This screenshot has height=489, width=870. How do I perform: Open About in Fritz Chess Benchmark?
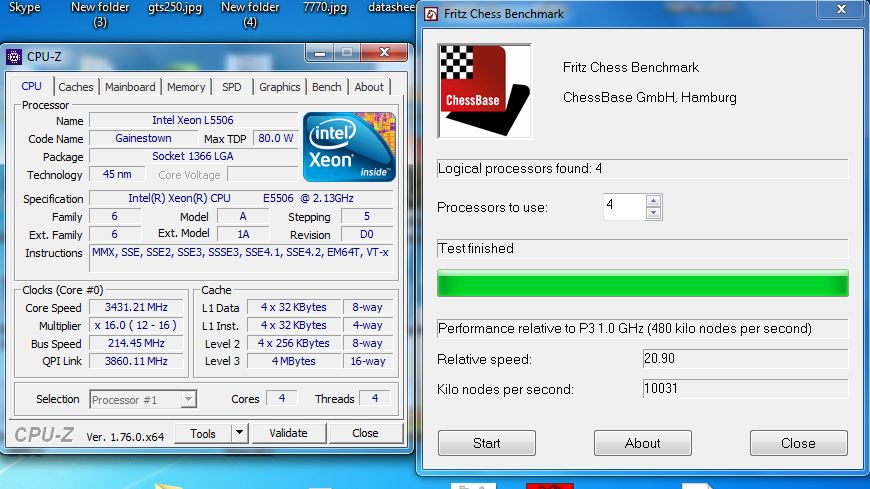click(x=642, y=443)
